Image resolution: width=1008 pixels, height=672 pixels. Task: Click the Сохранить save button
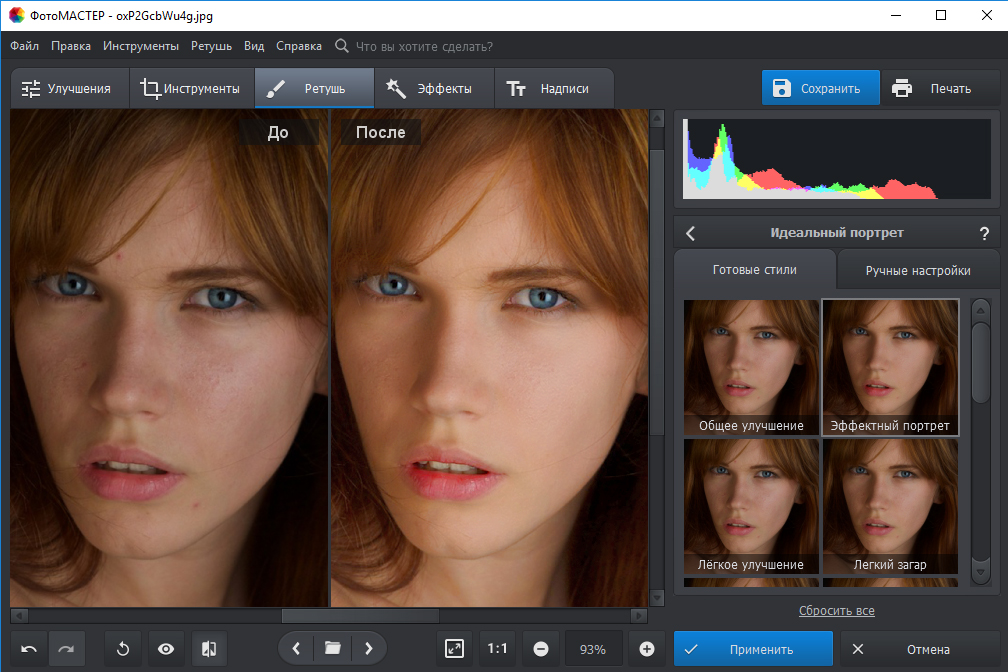[820, 88]
